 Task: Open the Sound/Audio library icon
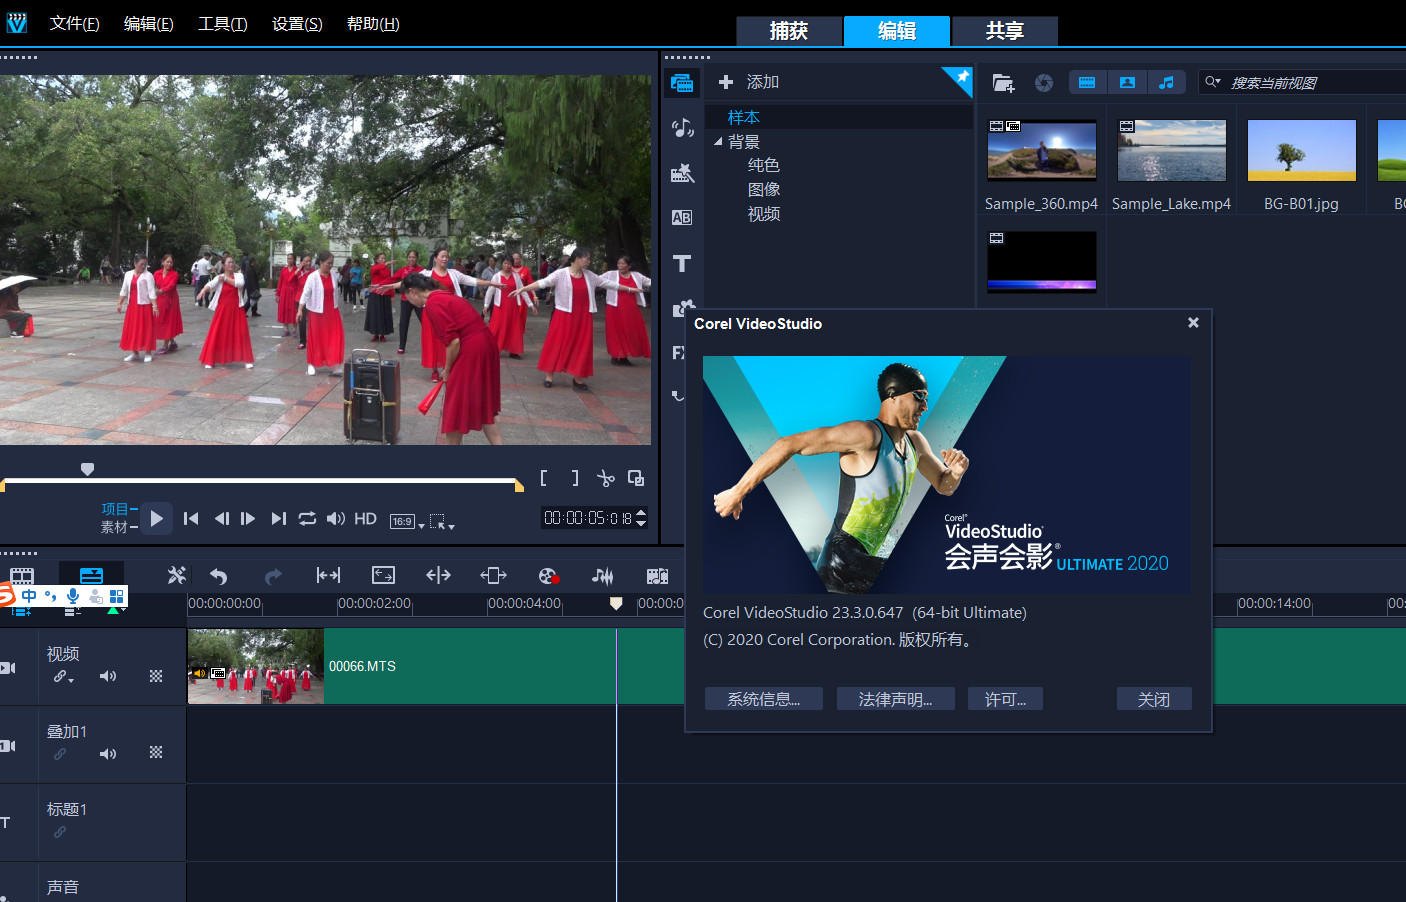(682, 127)
